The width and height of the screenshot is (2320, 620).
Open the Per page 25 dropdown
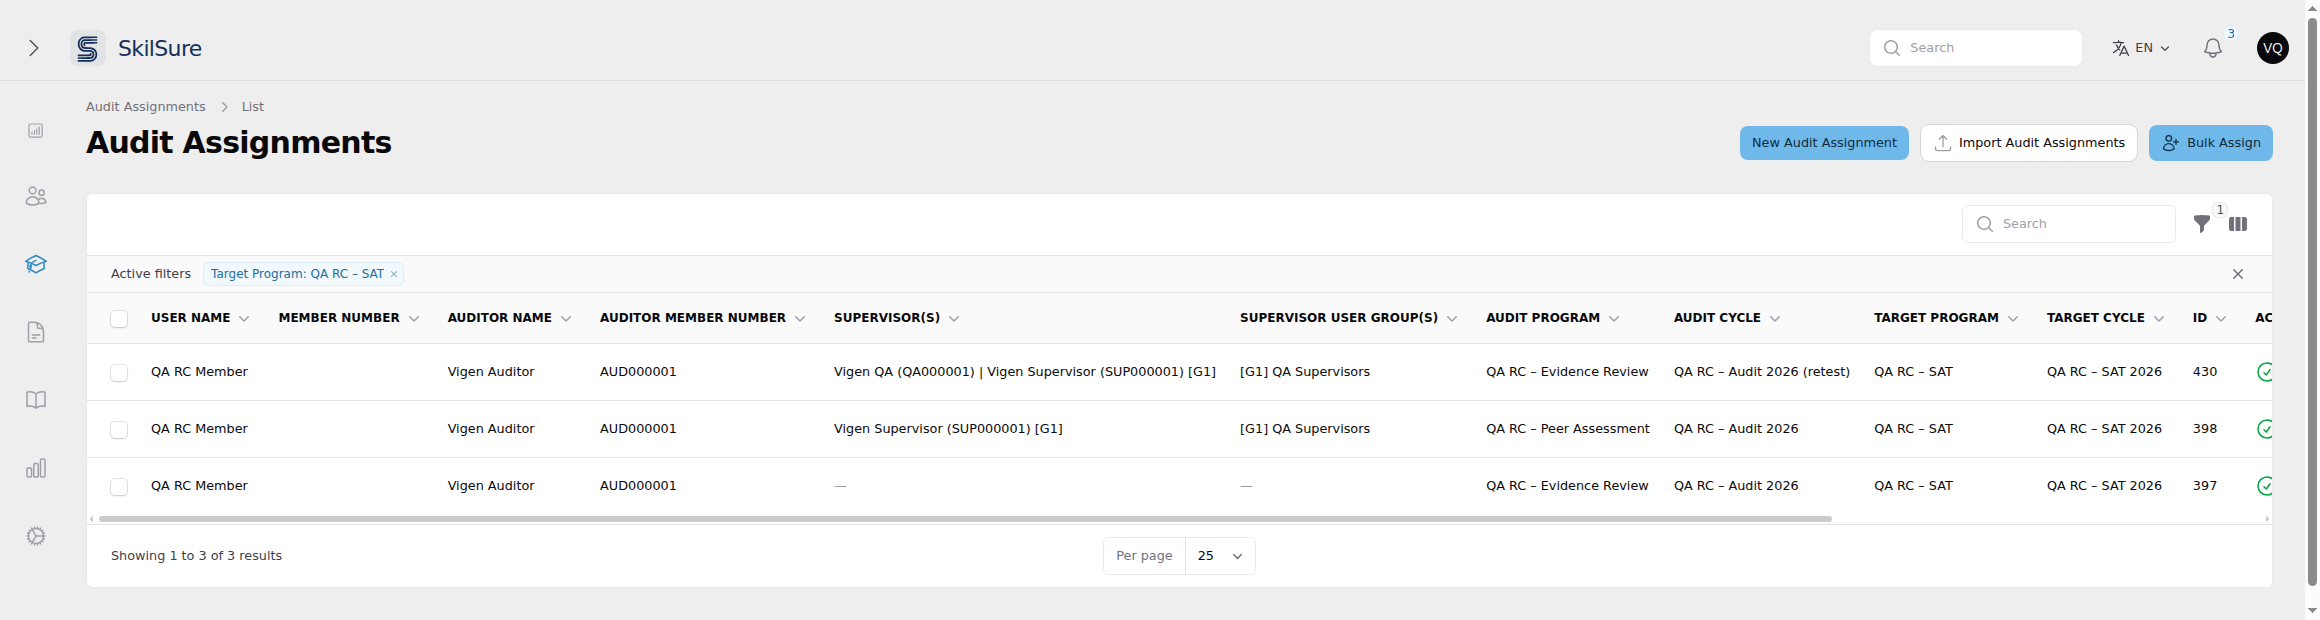pyautogui.click(x=1220, y=556)
